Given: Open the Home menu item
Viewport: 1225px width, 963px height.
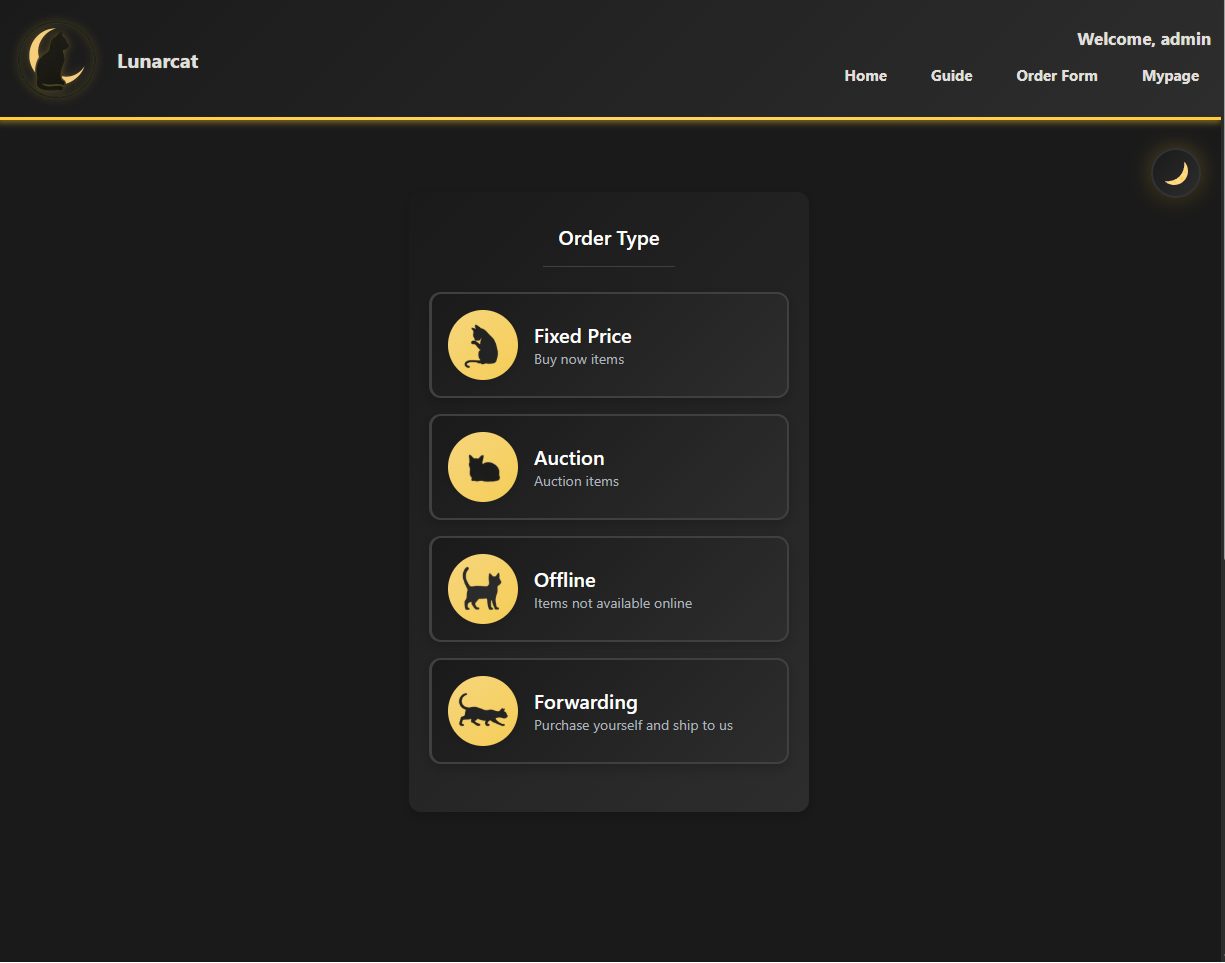Looking at the screenshot, I should point(866,76).
